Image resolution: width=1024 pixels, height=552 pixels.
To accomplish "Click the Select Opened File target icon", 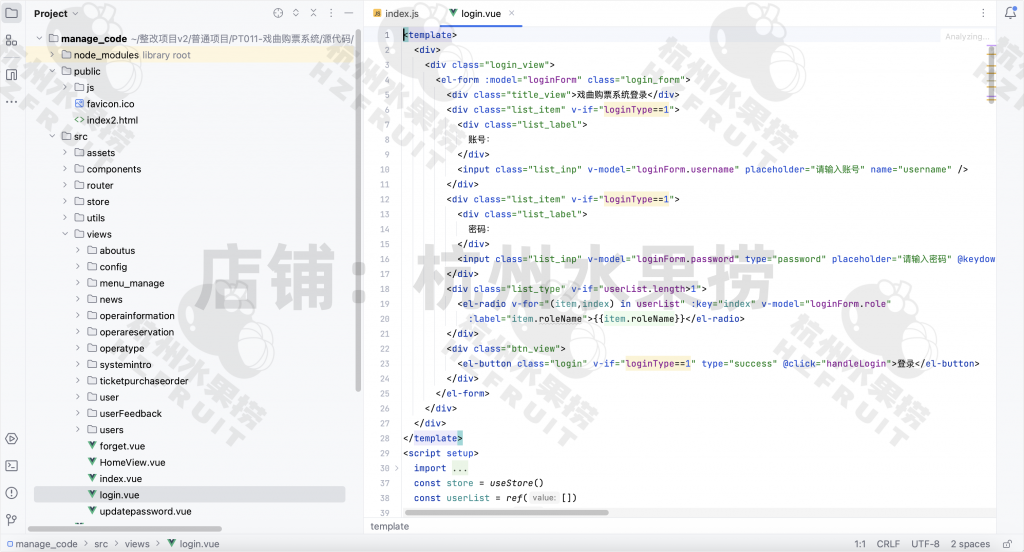I will click(x=278, y=13).
